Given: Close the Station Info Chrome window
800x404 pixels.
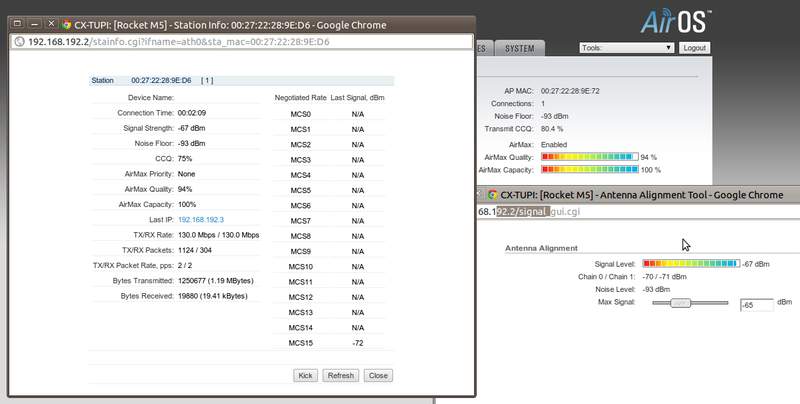Looking at the screenshot, I should pyautogui.click(x=51, y=24).
